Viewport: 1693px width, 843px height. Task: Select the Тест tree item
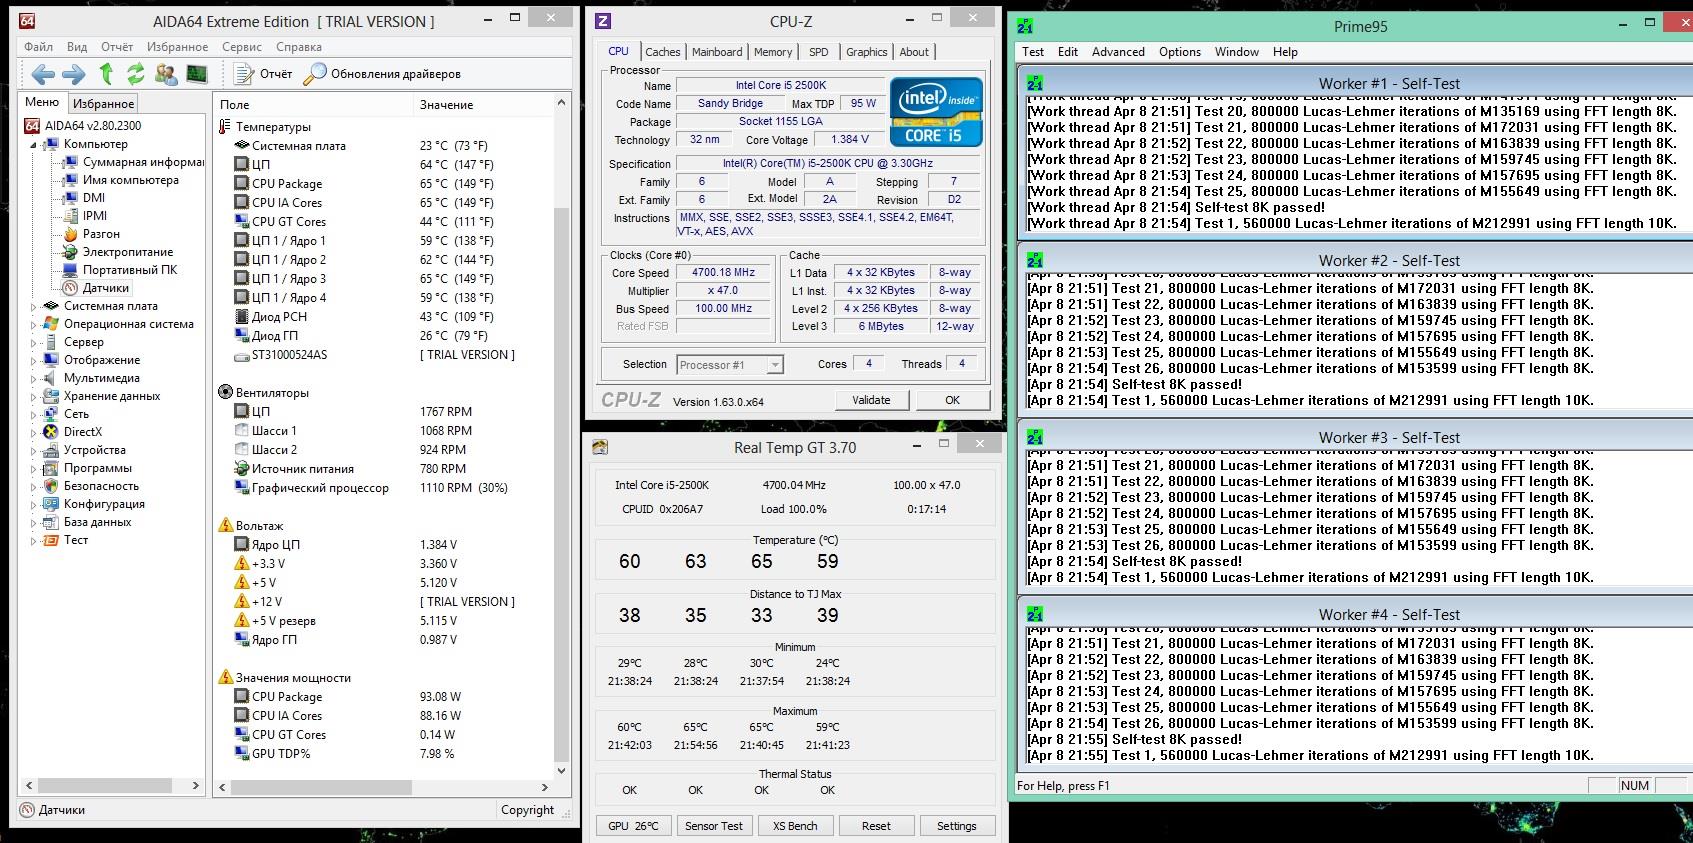pyautogui.click(x=66, y=540)
